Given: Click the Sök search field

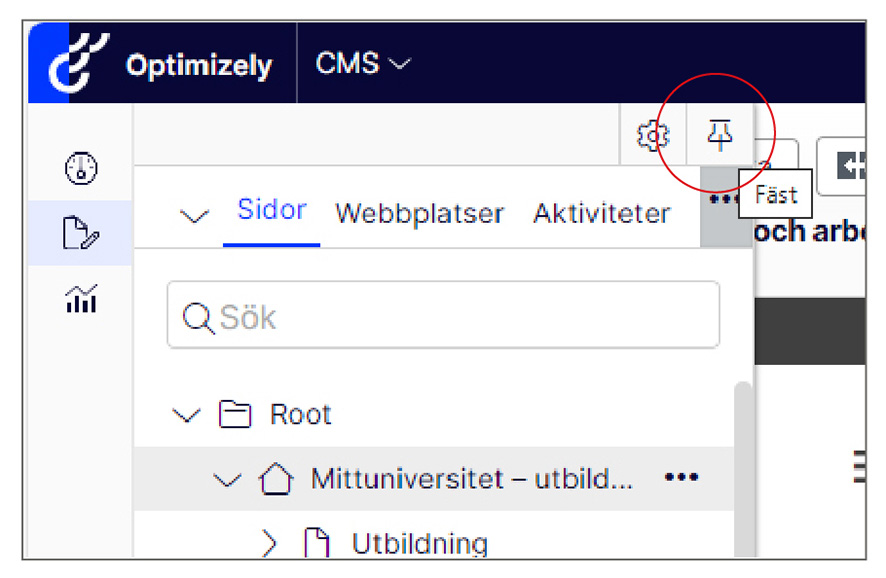Looking at the screenshot, I should point(443,315).
